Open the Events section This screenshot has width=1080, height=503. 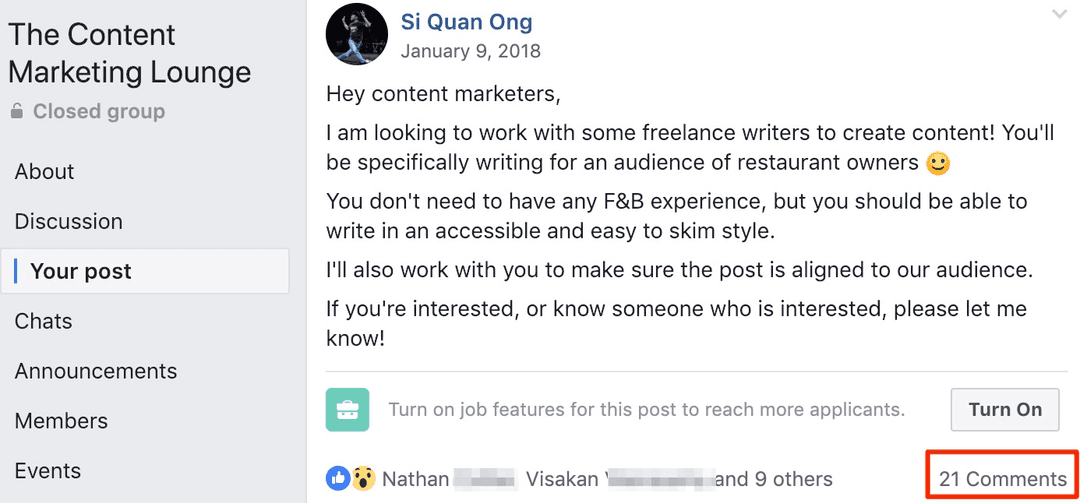pos(47,471)
